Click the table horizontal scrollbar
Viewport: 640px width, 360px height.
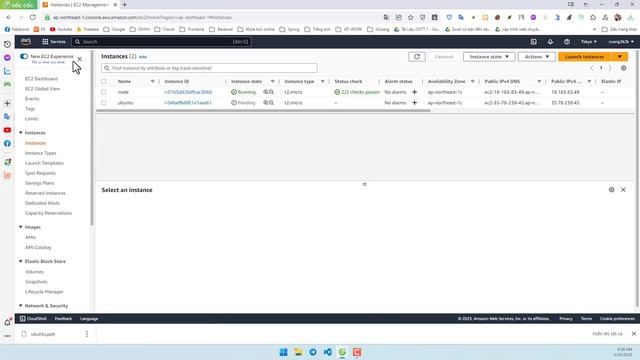tap(263, 111)
